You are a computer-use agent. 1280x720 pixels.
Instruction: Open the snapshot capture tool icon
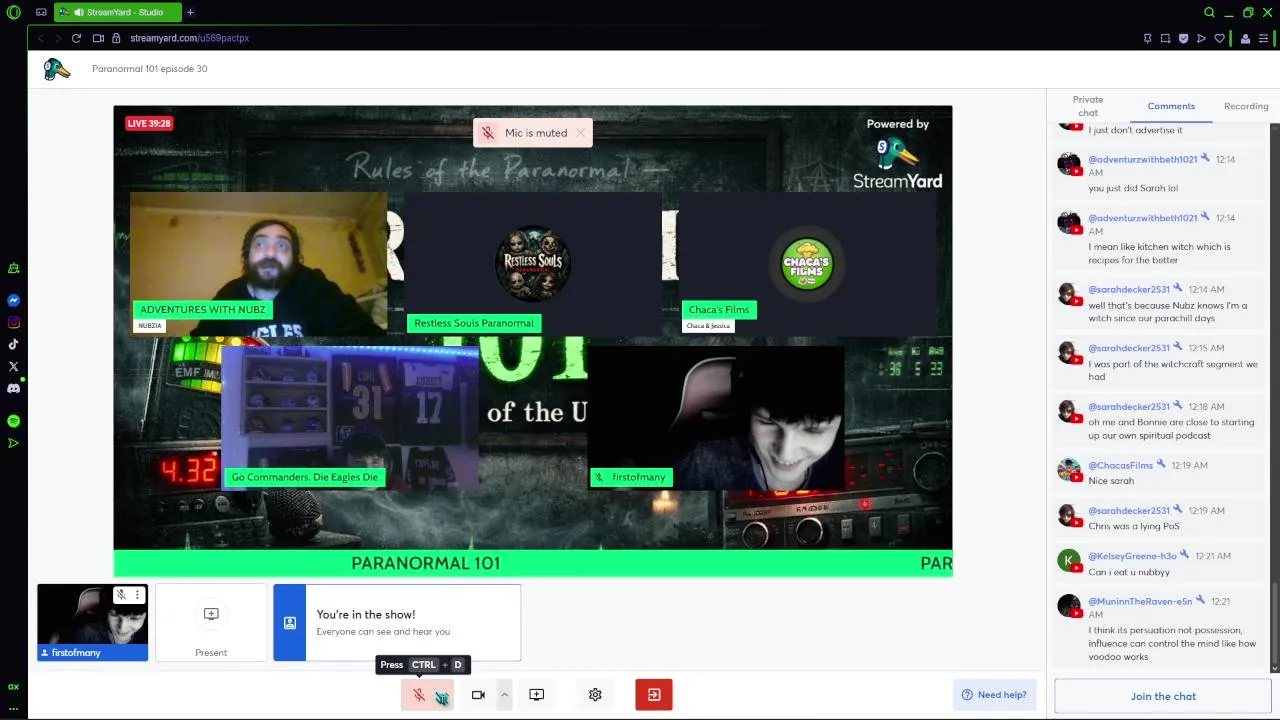point(1165,38)
